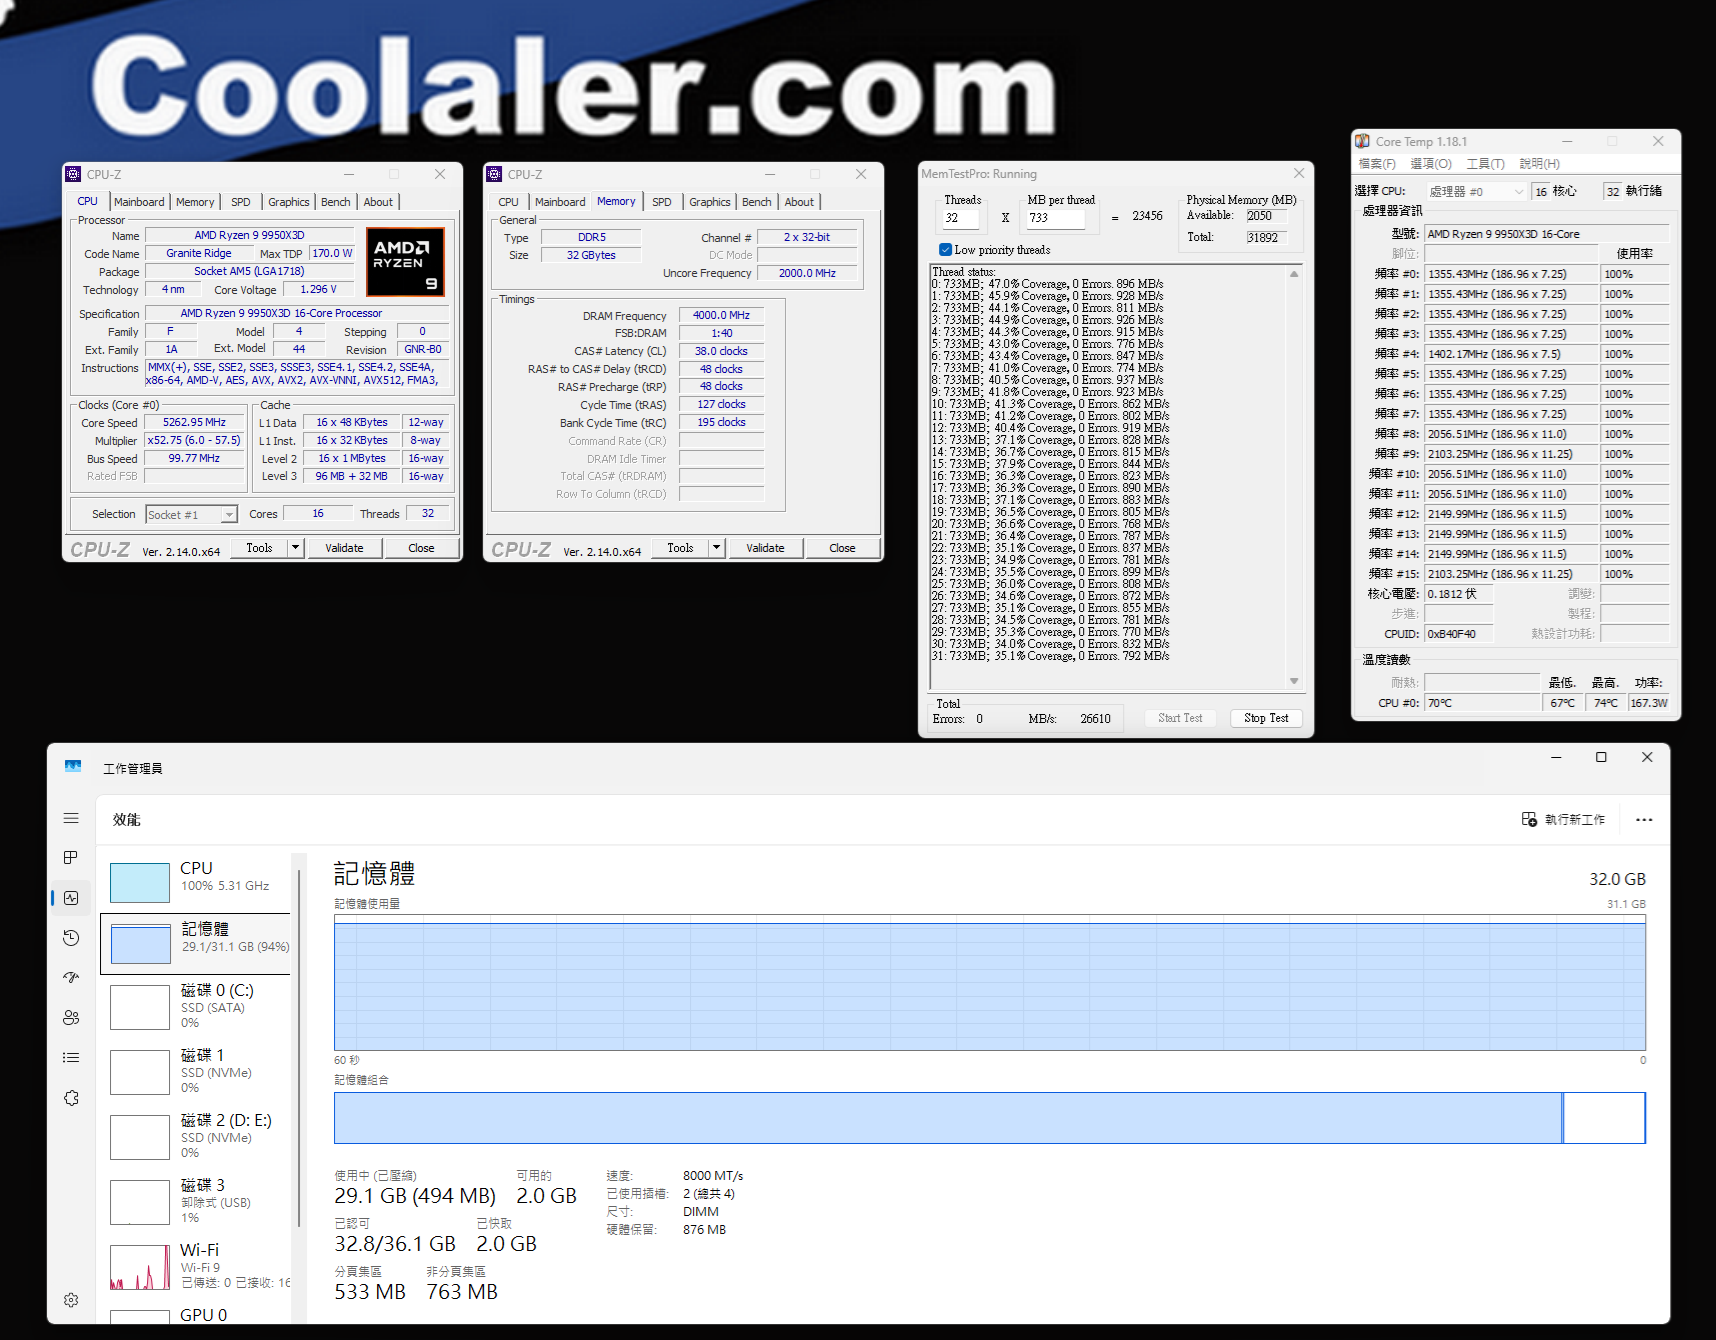1716x1340 pixels.
Task: Click Start Test button in MemTestPro
Action: pos(1180,718)
